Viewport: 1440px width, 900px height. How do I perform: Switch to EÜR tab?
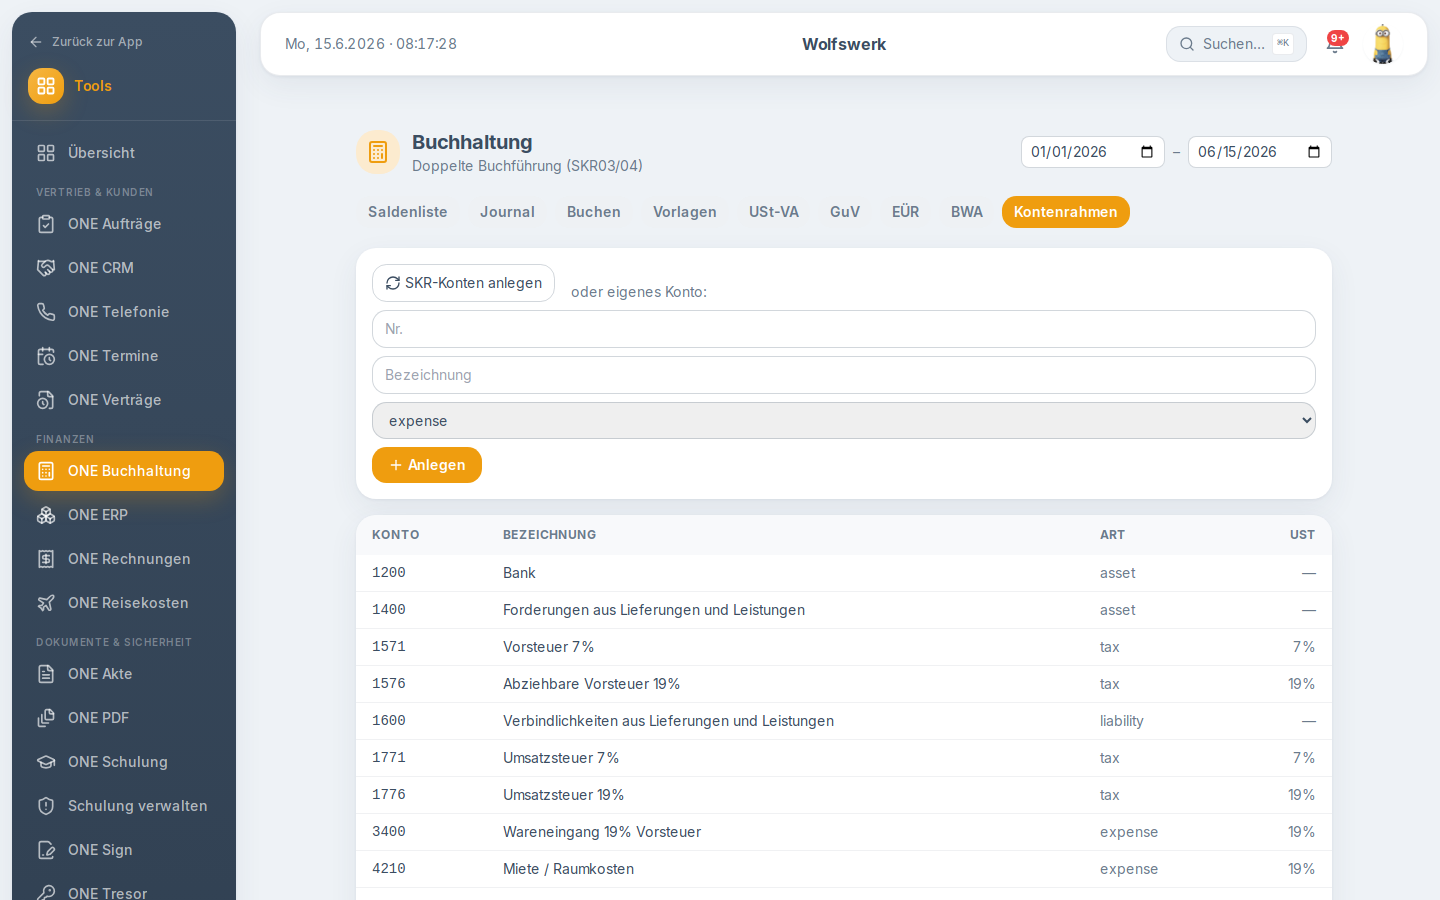click(x=906, y=212)
